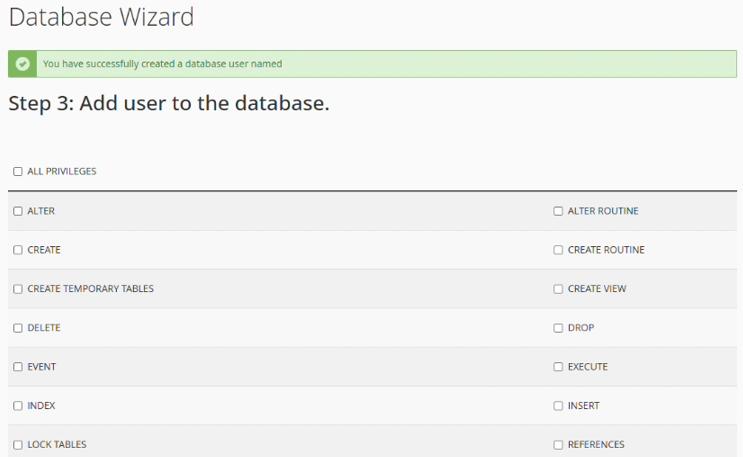Image resolution: width=743 pixels, height=457 pixels.
Task: Enable the DELETE privilege checkbox
Action: 18,328
